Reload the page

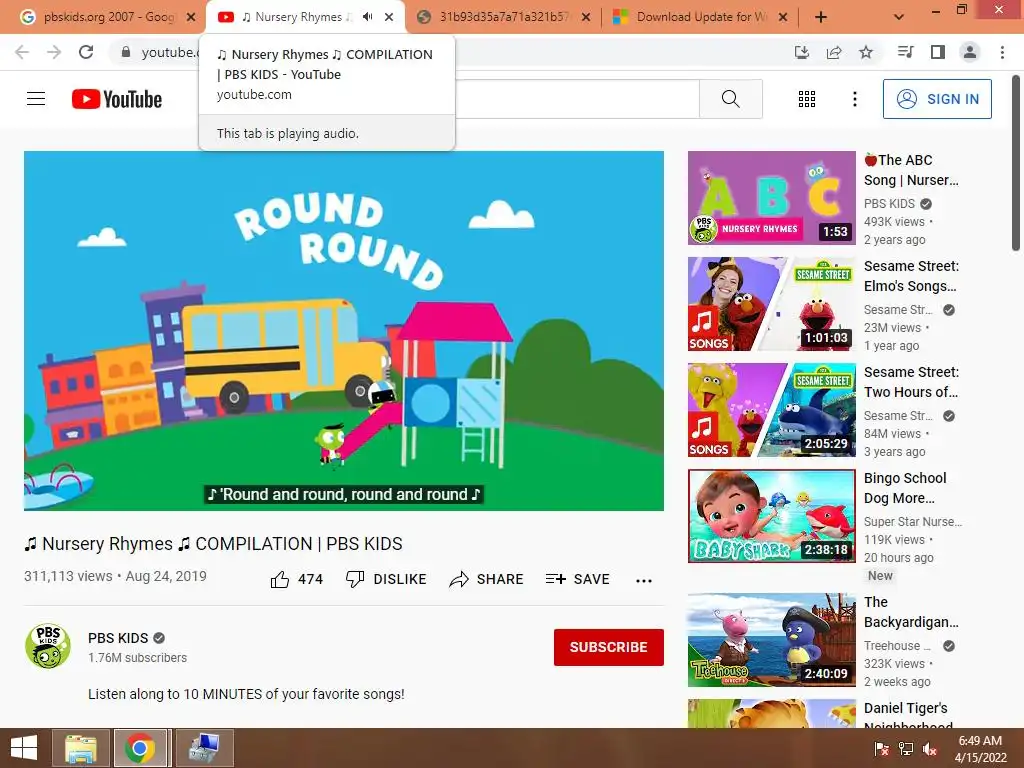point(86,52)
